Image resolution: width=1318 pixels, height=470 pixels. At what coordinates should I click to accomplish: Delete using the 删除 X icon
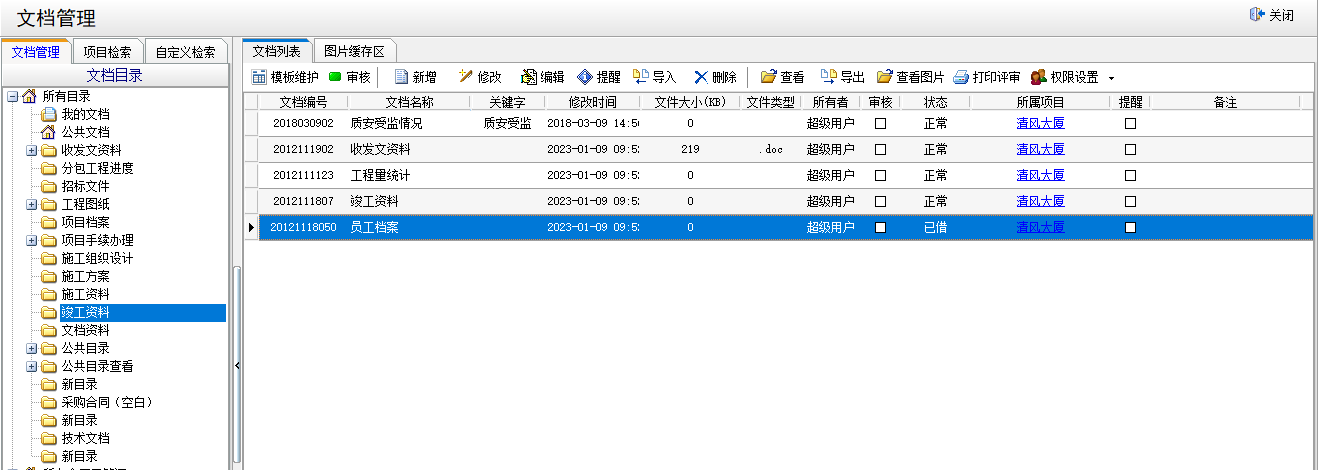[x=701, y=77]
